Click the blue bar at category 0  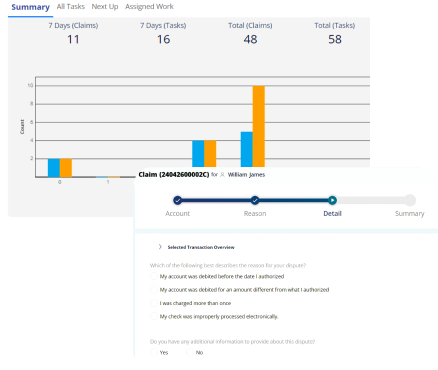[x=54, y=168]
